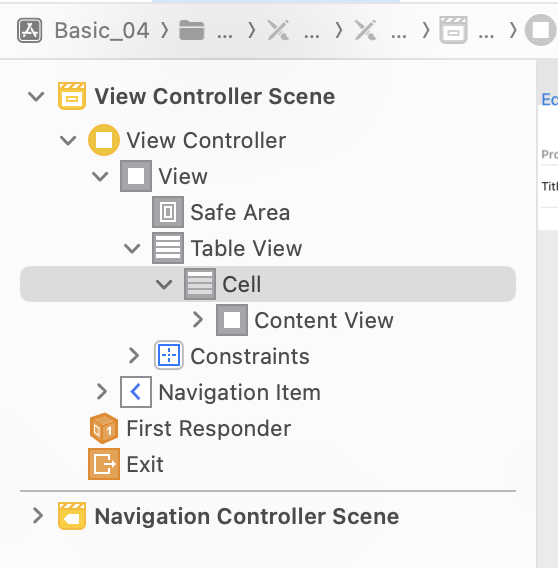Collapse the Table View chevron

tap(132, 248)
